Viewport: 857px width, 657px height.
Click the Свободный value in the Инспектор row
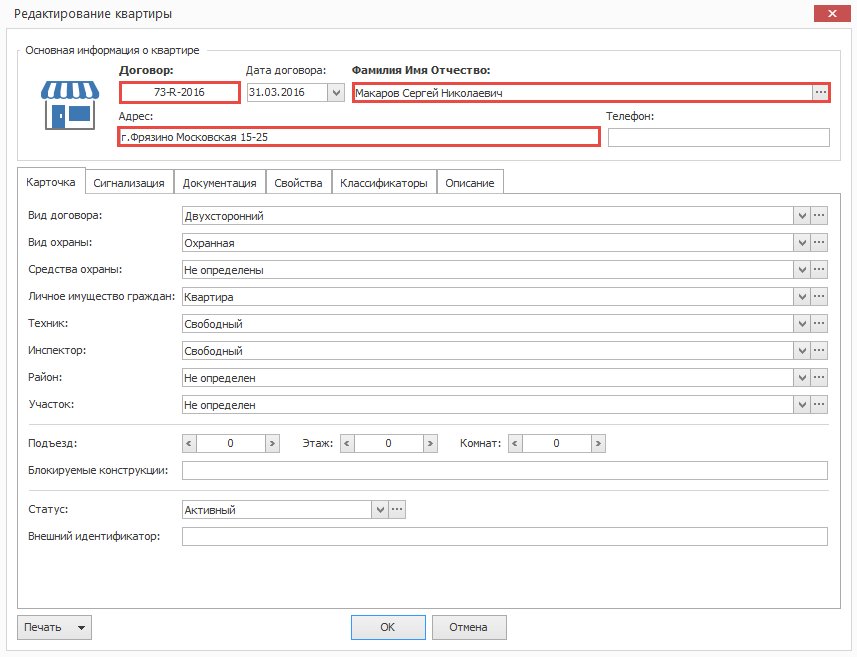pos(488,351)
